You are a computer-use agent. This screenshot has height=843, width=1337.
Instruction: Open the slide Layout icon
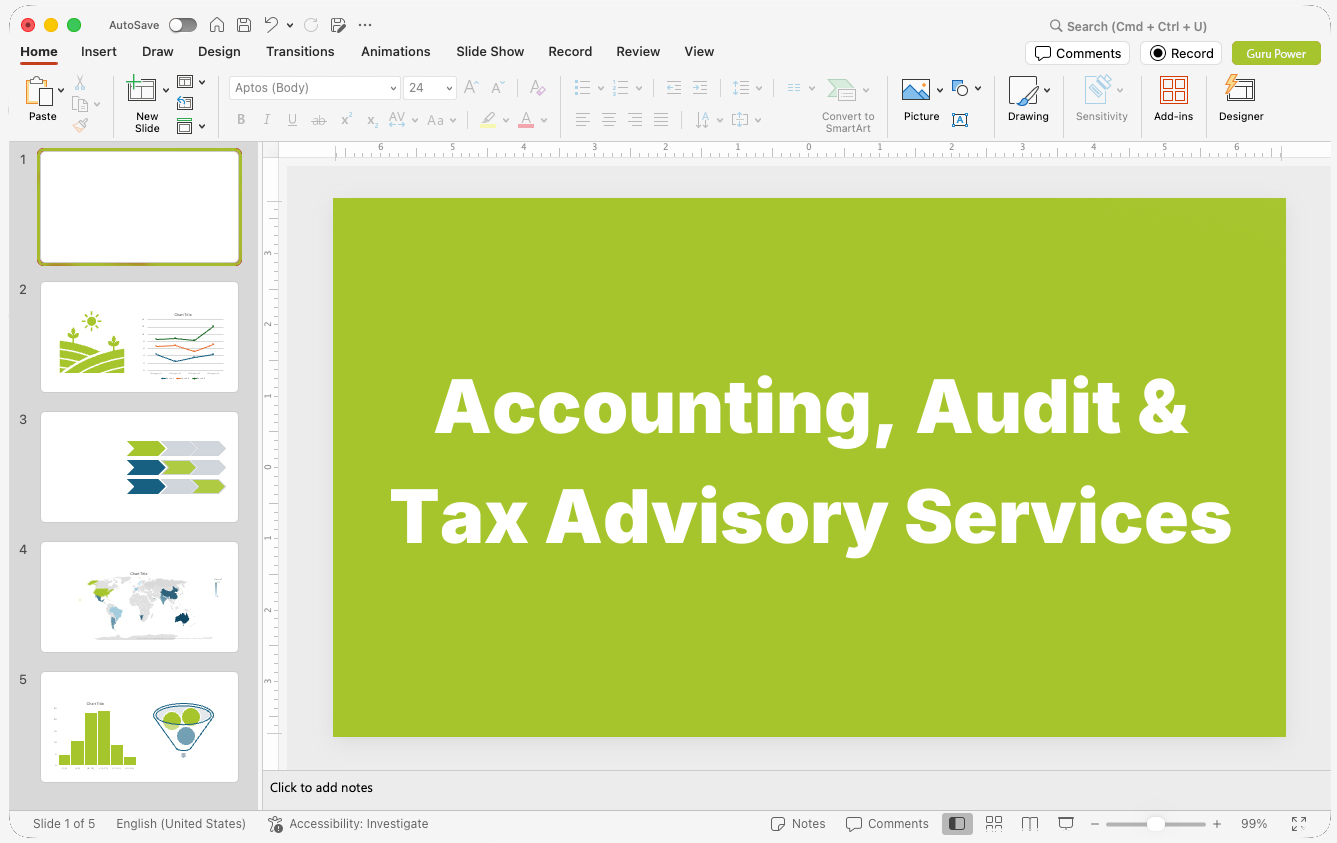click(x=185, y=82)
